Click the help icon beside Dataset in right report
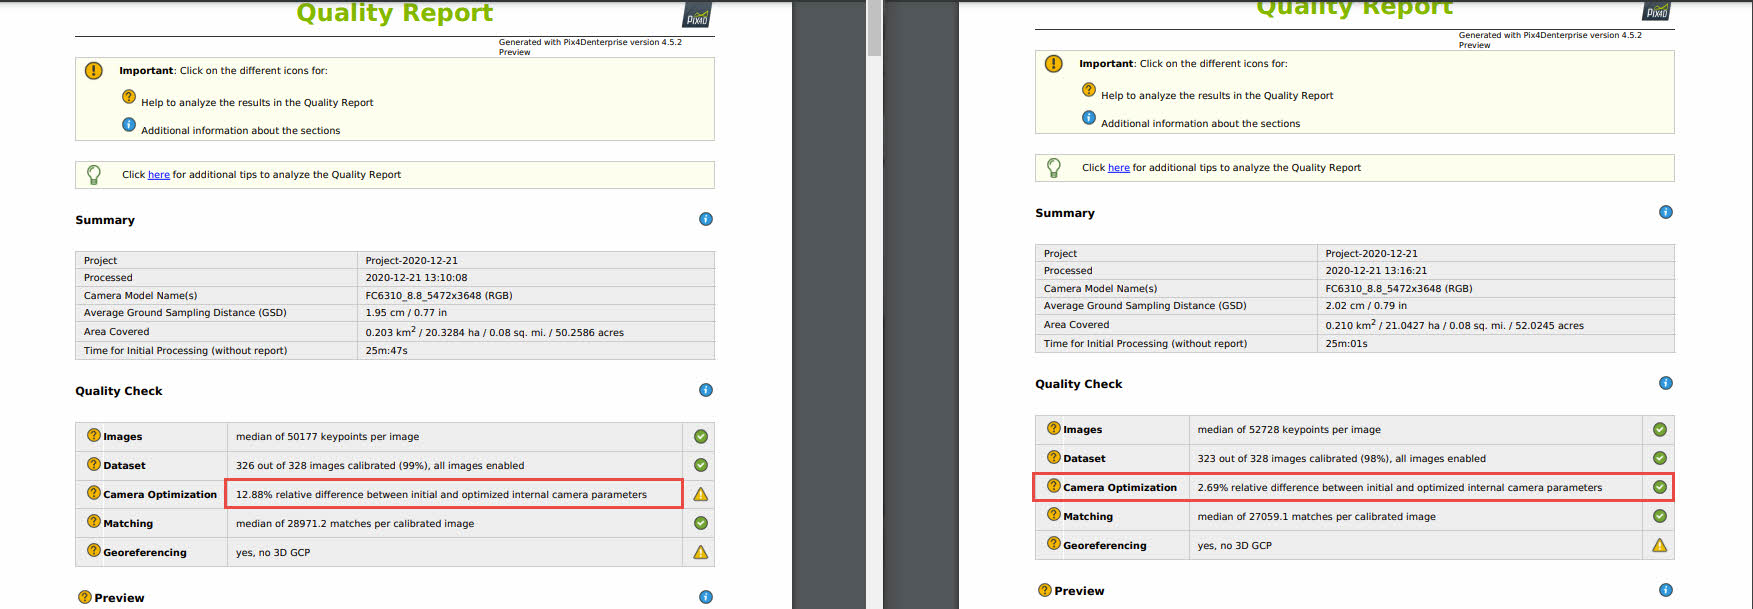The height and width of the screenshot is (609, 1753). [1054, 457]
